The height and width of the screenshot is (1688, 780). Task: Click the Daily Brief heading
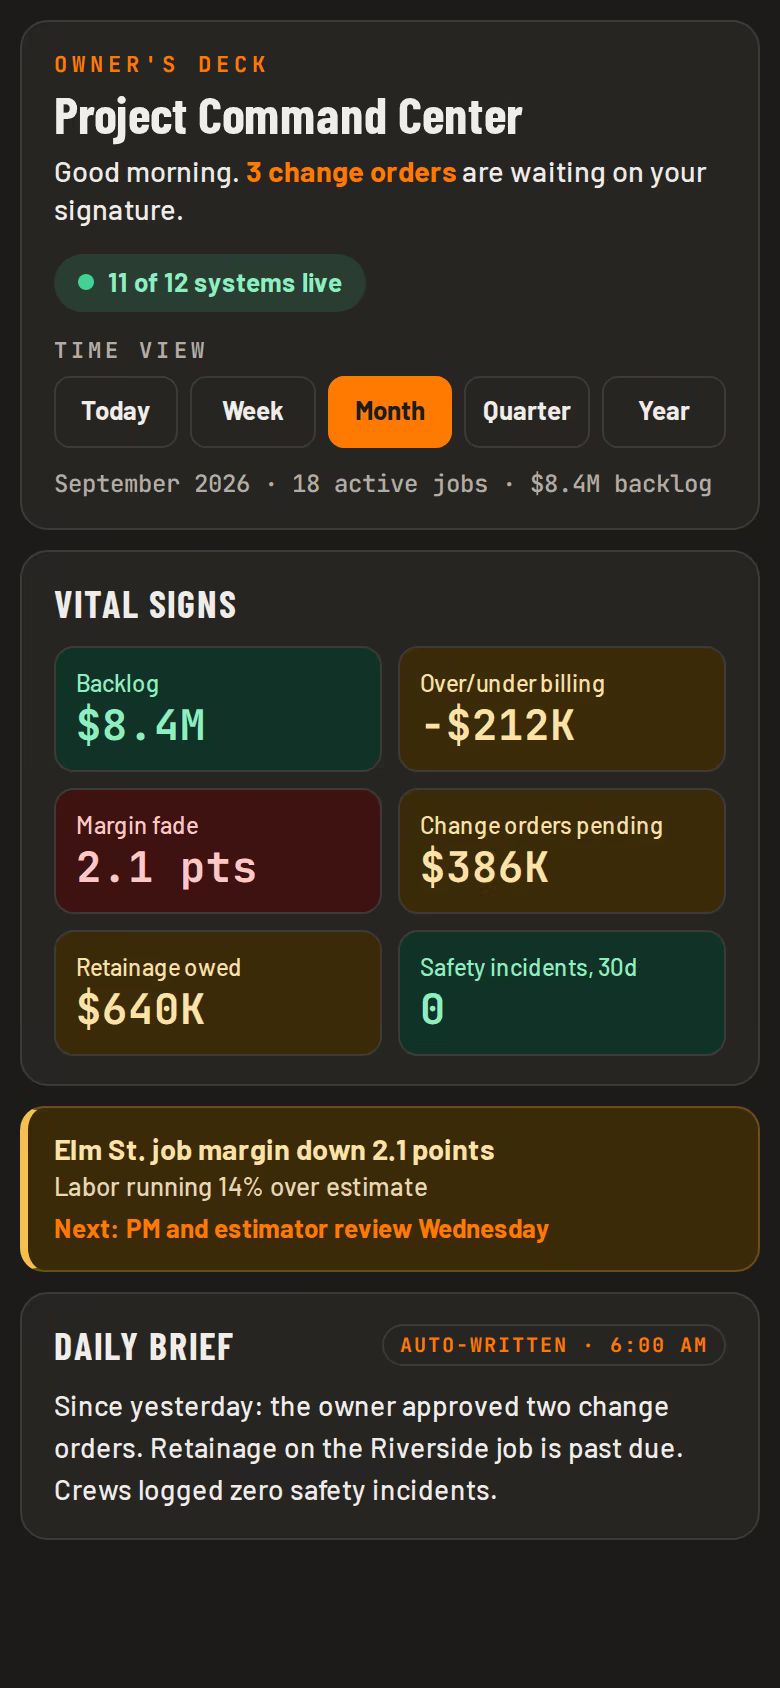click(144, 1347)
